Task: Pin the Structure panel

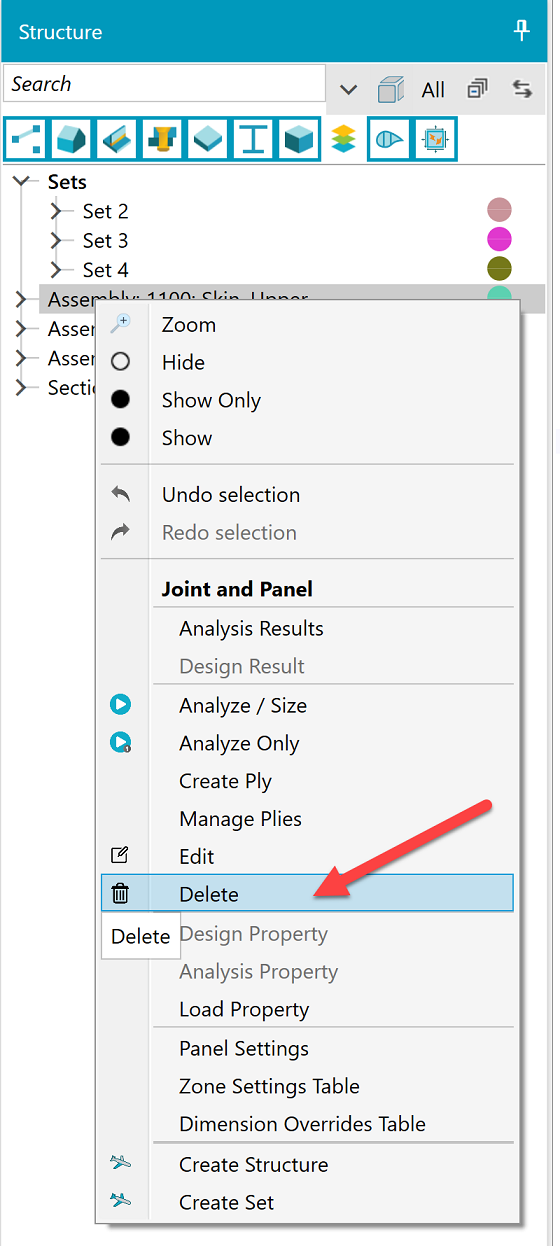Action: [x=521, y=31]
